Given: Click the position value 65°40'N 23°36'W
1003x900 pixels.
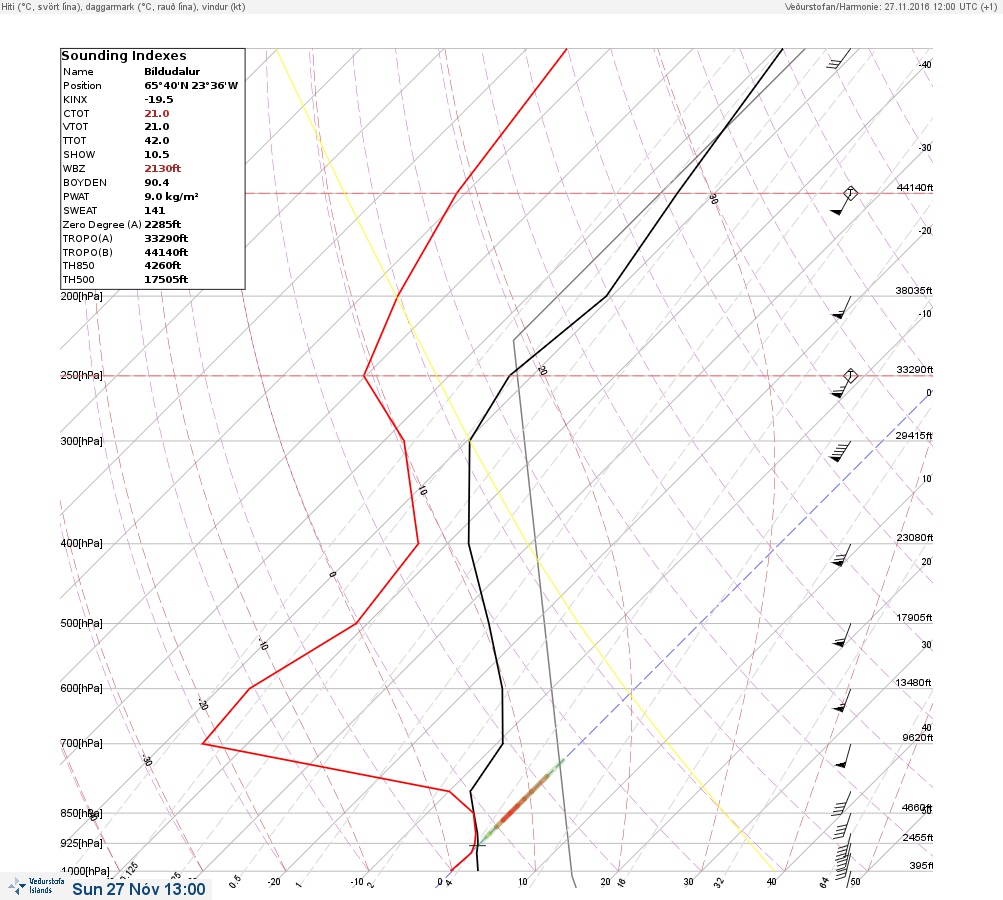Looking at the screenshot, I should click(x=191, y=86).
